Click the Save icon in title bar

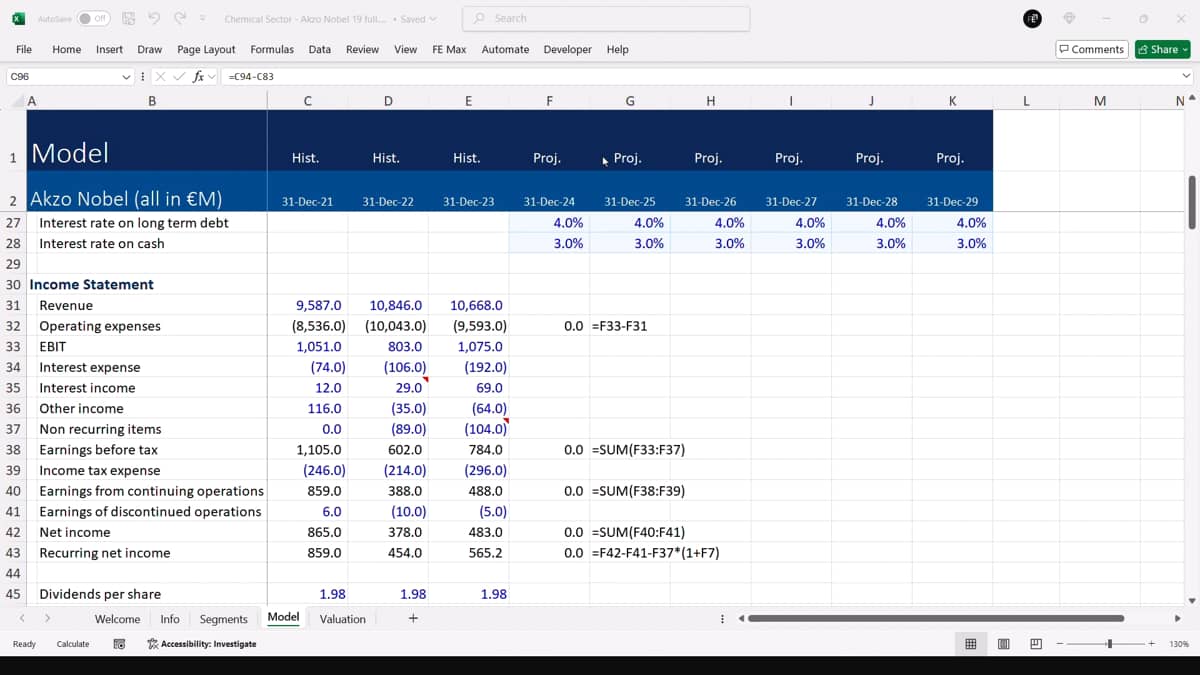coord(129,18)
